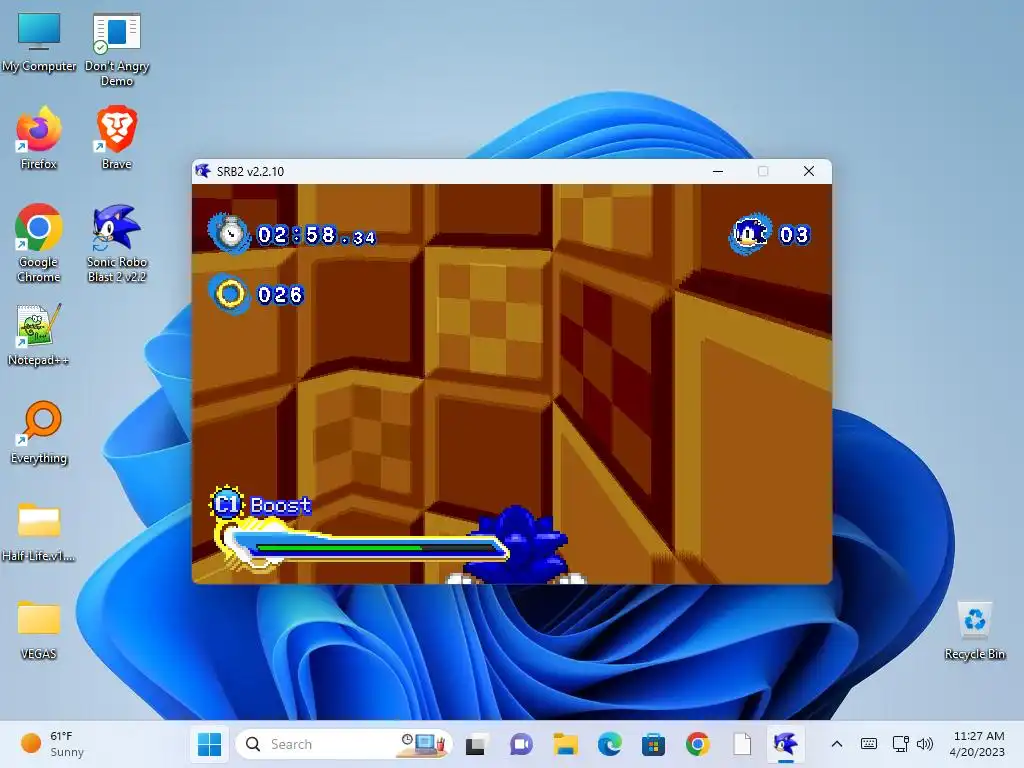This screenshot has height=768, width=1024.
Task: Open File Explorer from the taskbar
Action: [x=565, y=744]
